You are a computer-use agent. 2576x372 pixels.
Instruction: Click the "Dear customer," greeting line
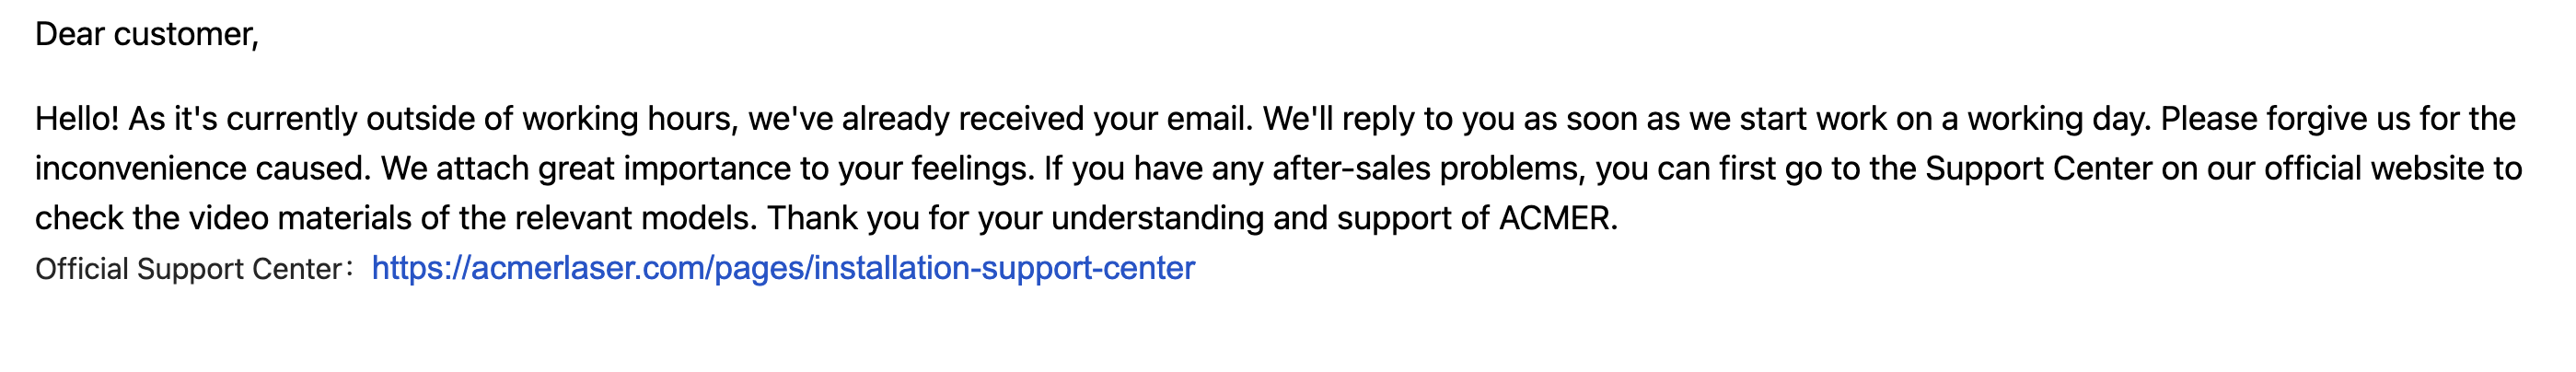147,35
